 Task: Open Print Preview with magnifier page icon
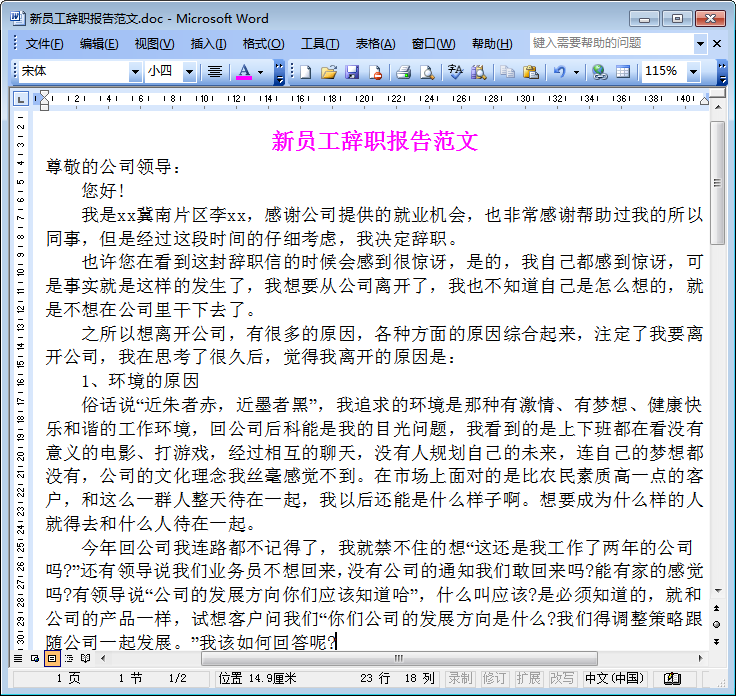point(427,72)
